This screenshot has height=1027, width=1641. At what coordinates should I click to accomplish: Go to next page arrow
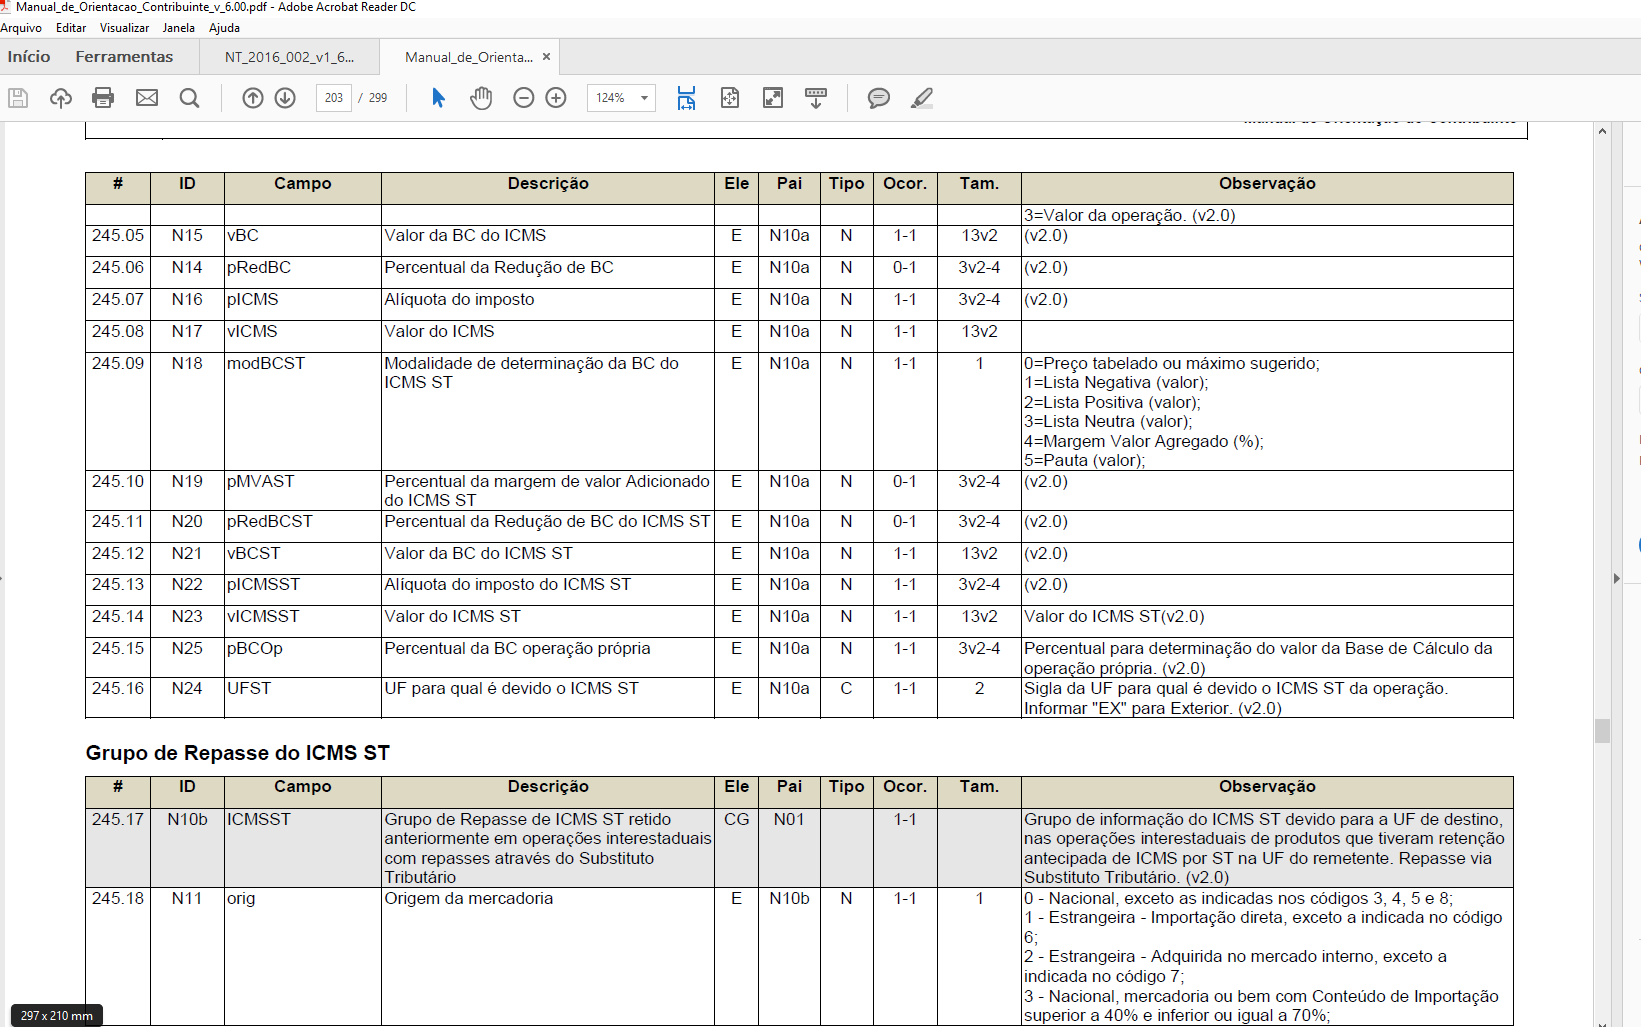point(285,98)
